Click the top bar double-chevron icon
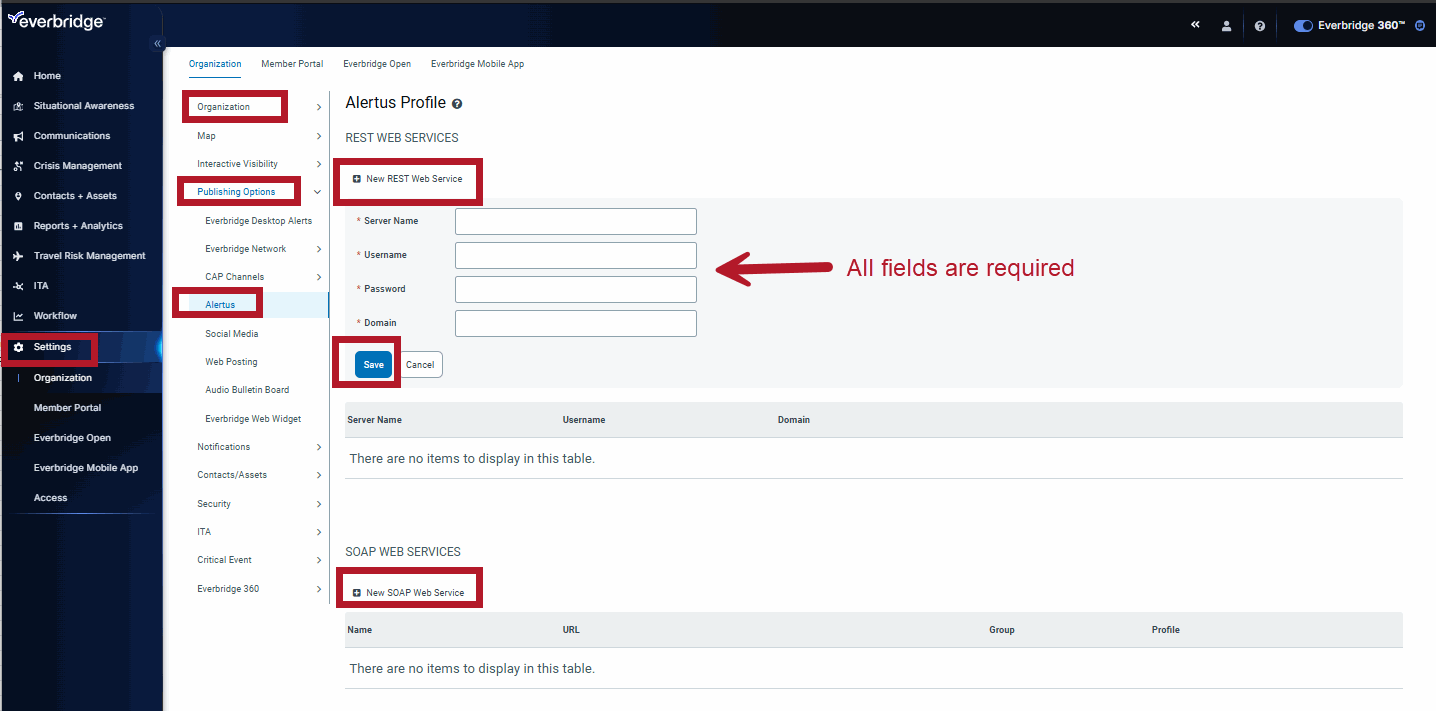 [x=1195, y=25]
